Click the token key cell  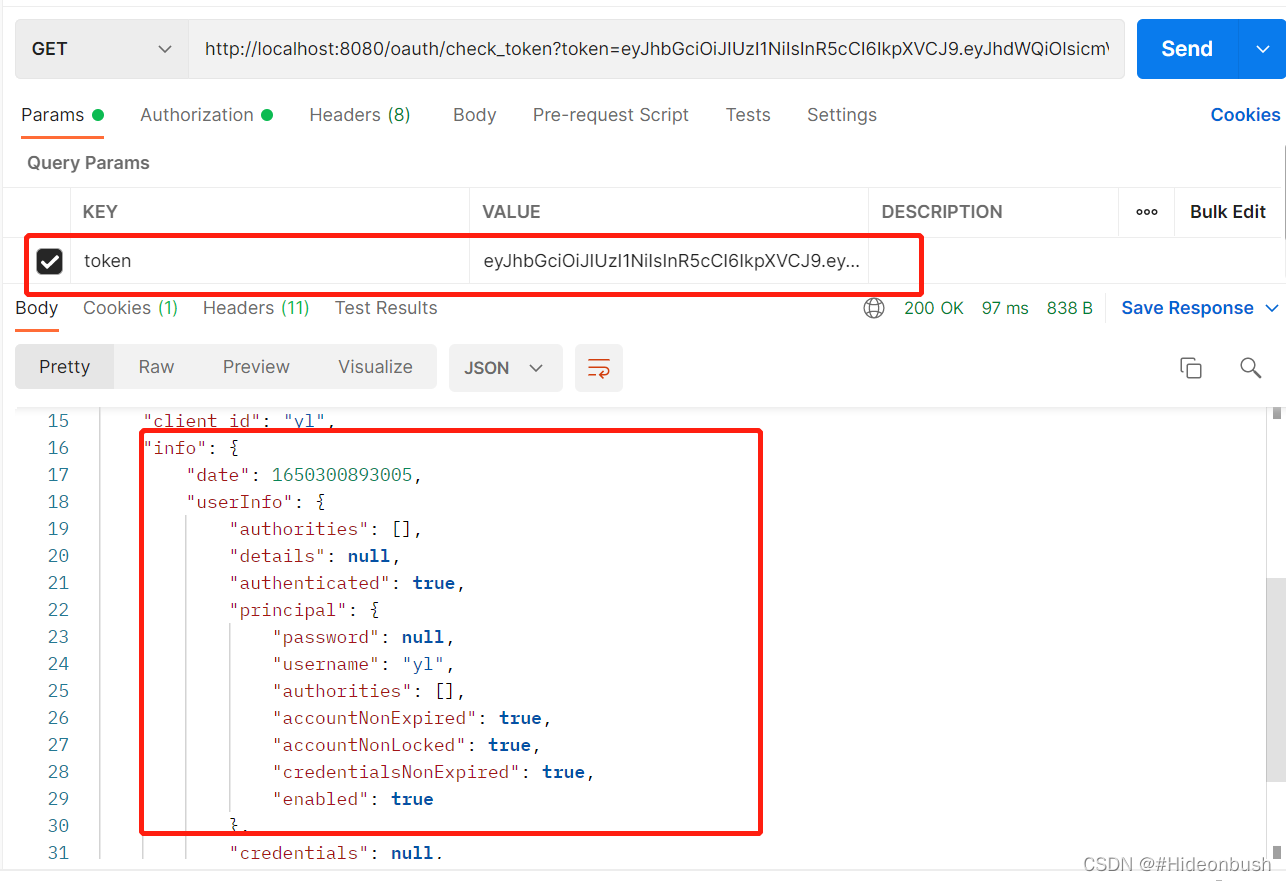point(270,262)
